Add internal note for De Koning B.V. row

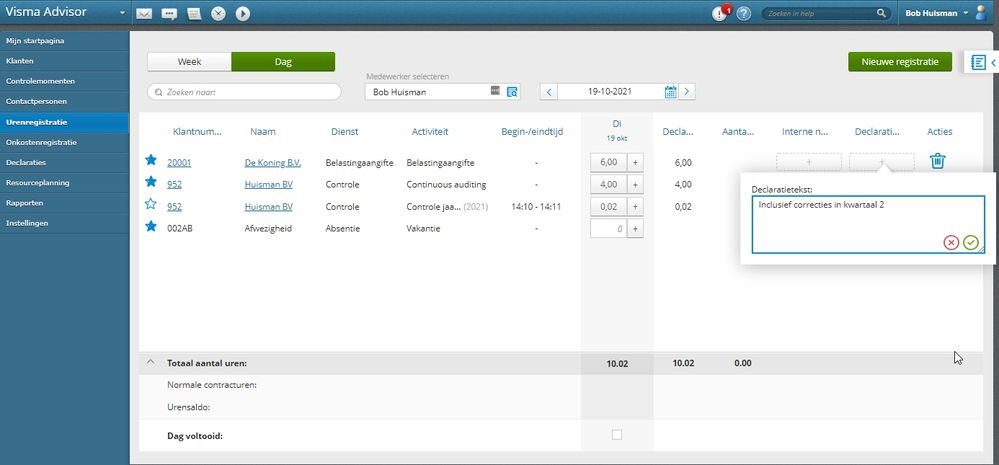coord(809,162)
